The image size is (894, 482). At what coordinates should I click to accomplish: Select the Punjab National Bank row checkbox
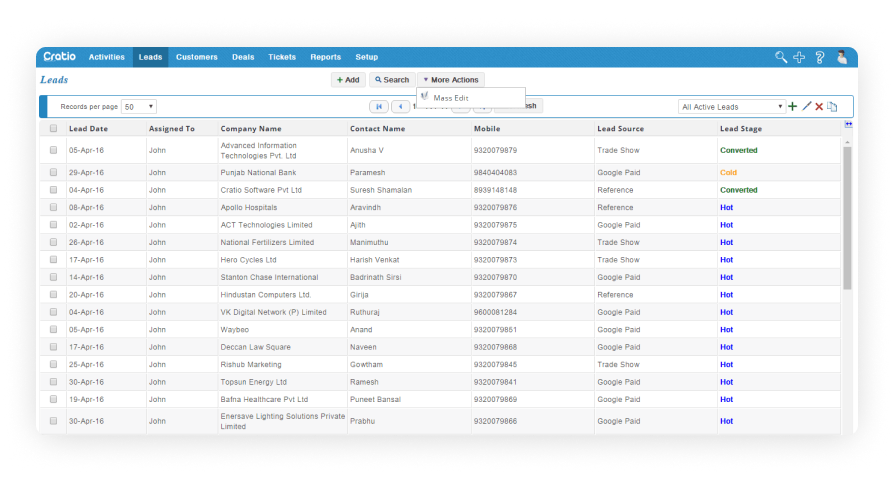click(54, 172)
